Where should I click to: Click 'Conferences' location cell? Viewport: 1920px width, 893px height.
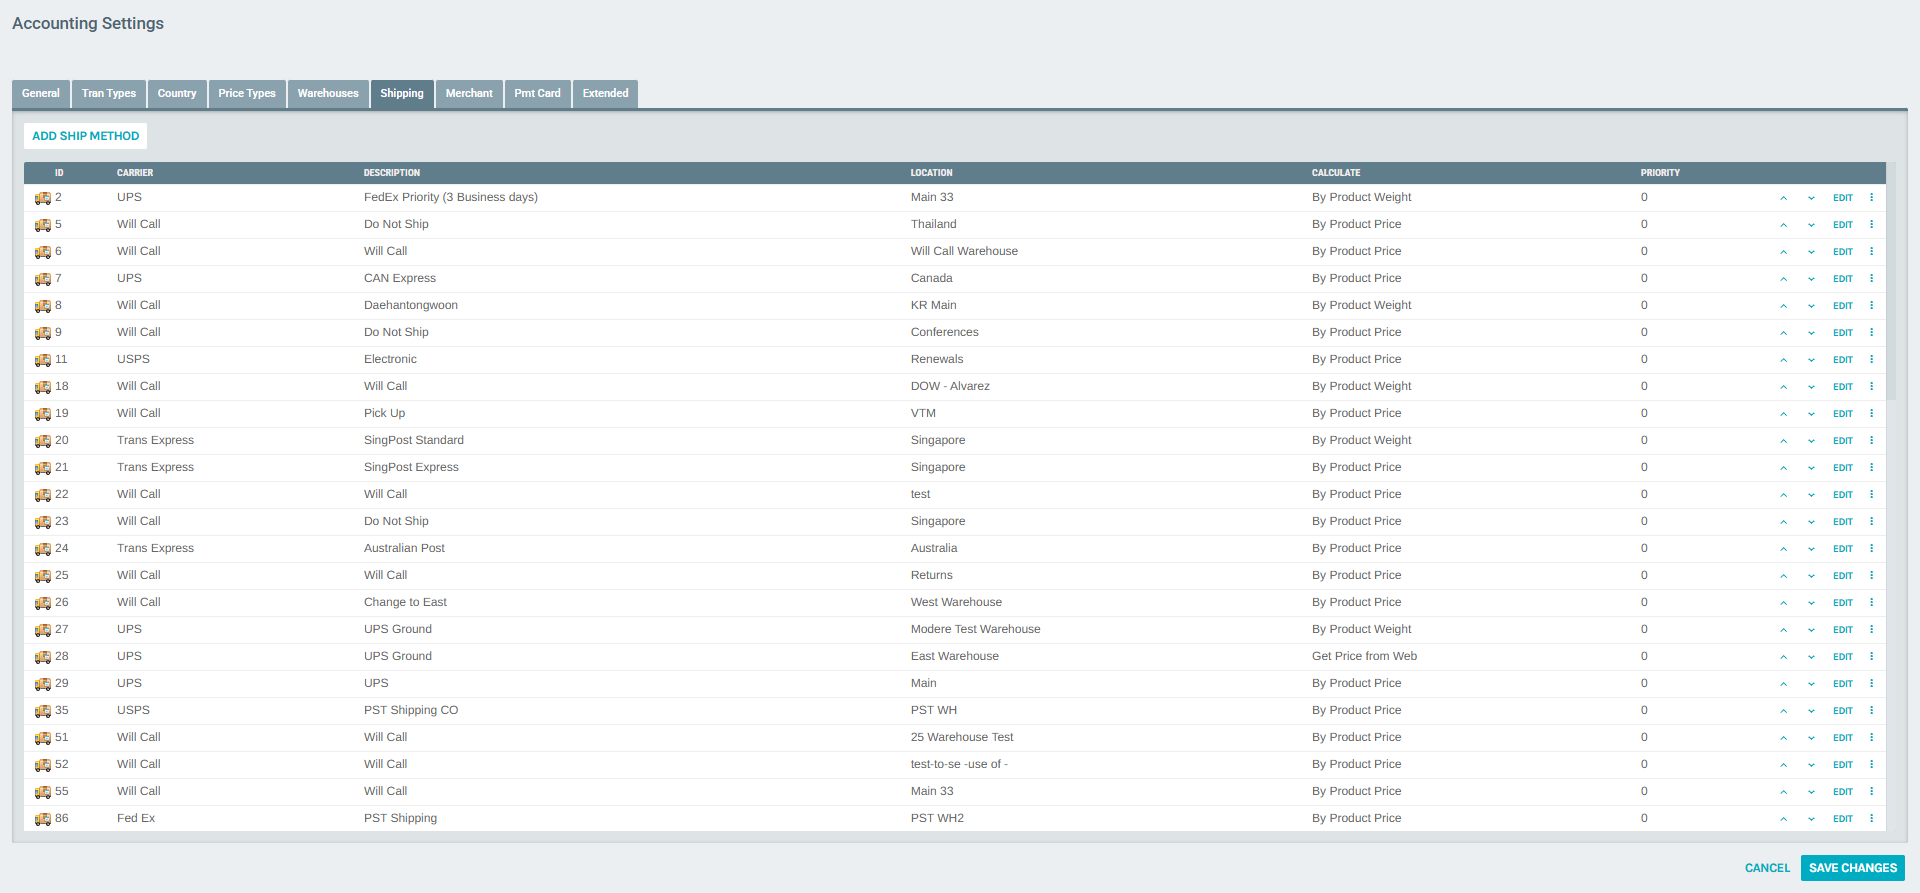[944, 333]
